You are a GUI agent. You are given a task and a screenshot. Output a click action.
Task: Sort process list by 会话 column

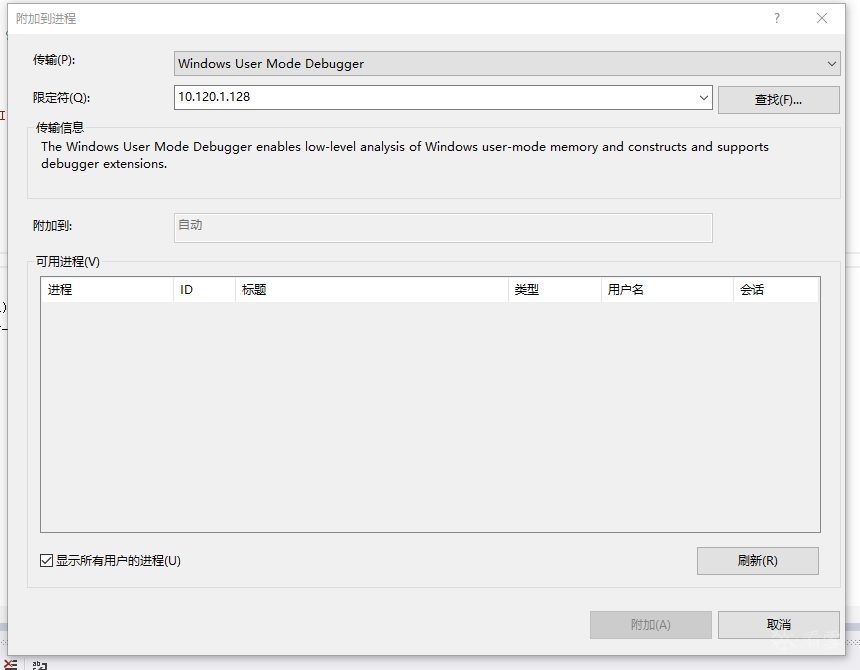pos(776,289)
